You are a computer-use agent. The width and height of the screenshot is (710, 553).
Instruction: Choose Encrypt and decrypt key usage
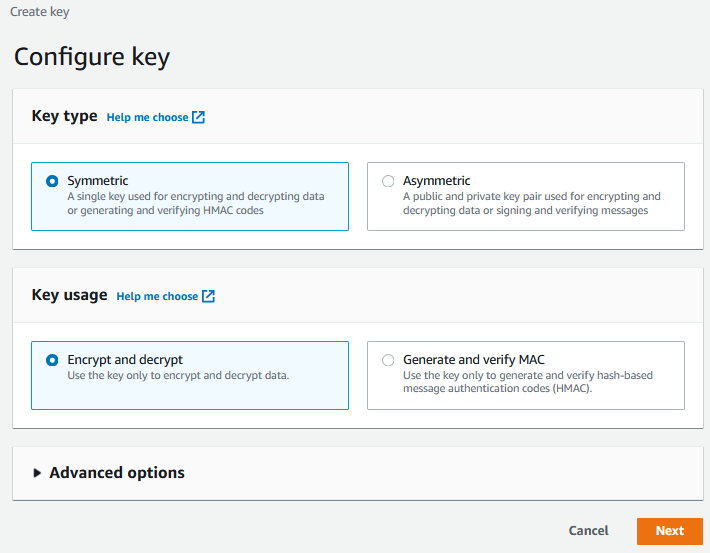click(52, 360)
